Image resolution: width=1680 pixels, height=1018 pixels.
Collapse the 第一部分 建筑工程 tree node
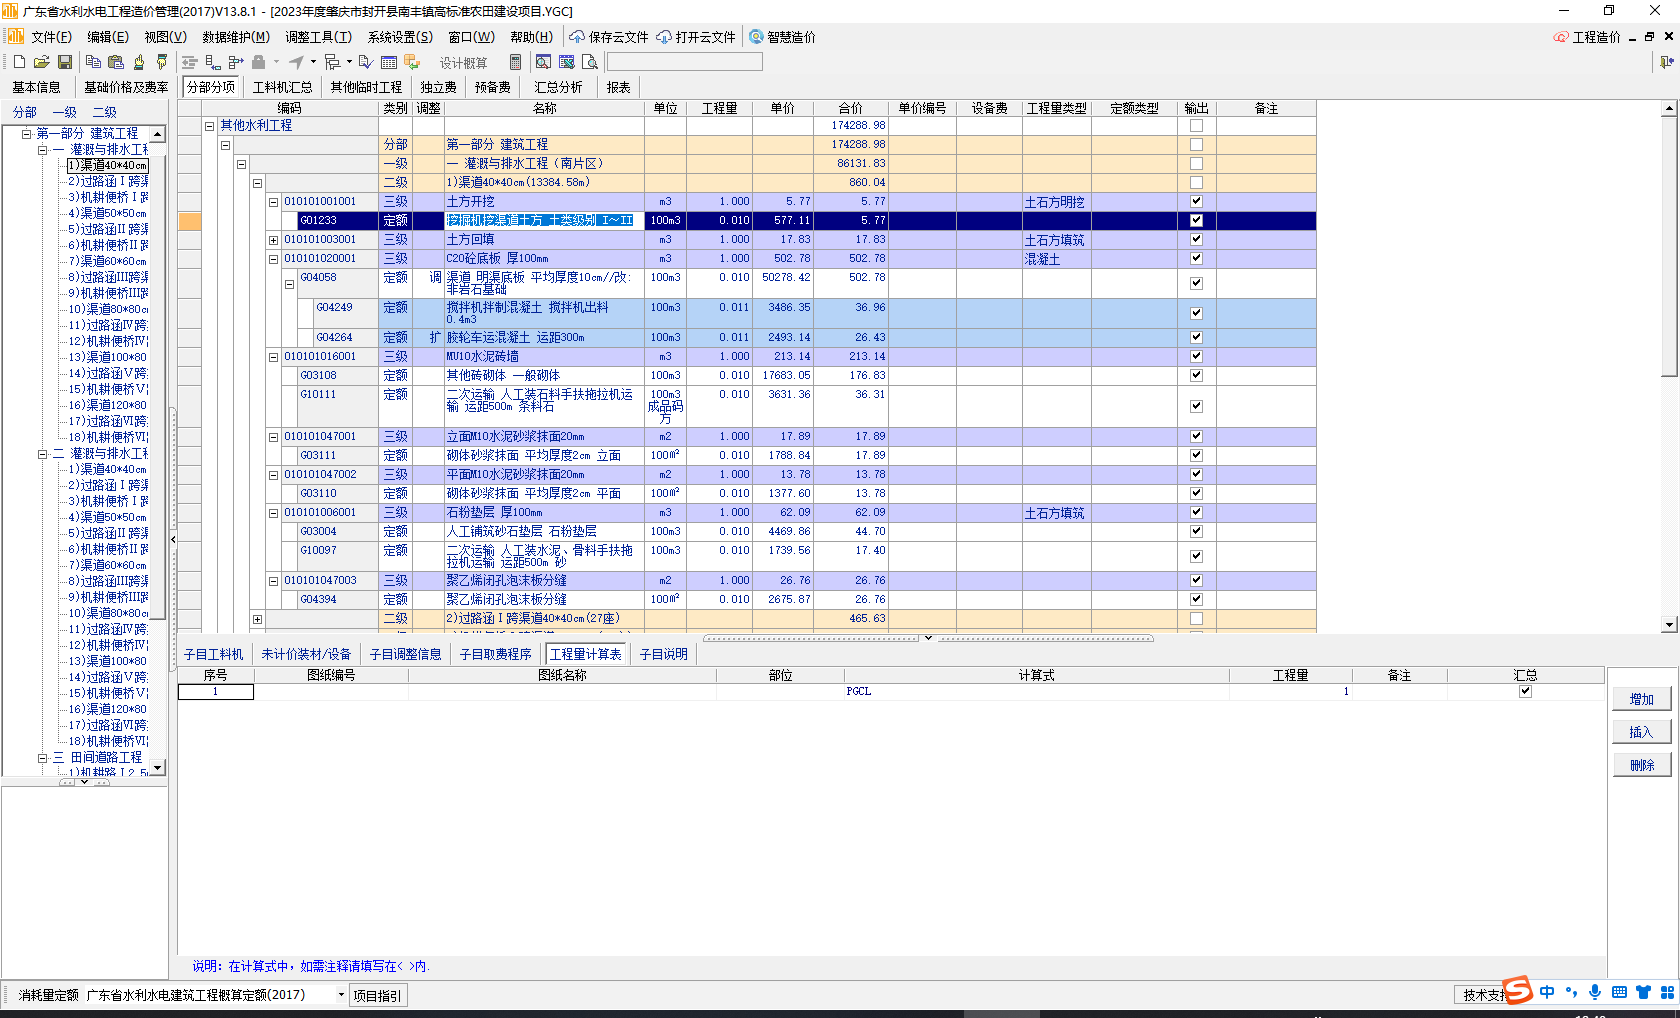tap(27, 133)
